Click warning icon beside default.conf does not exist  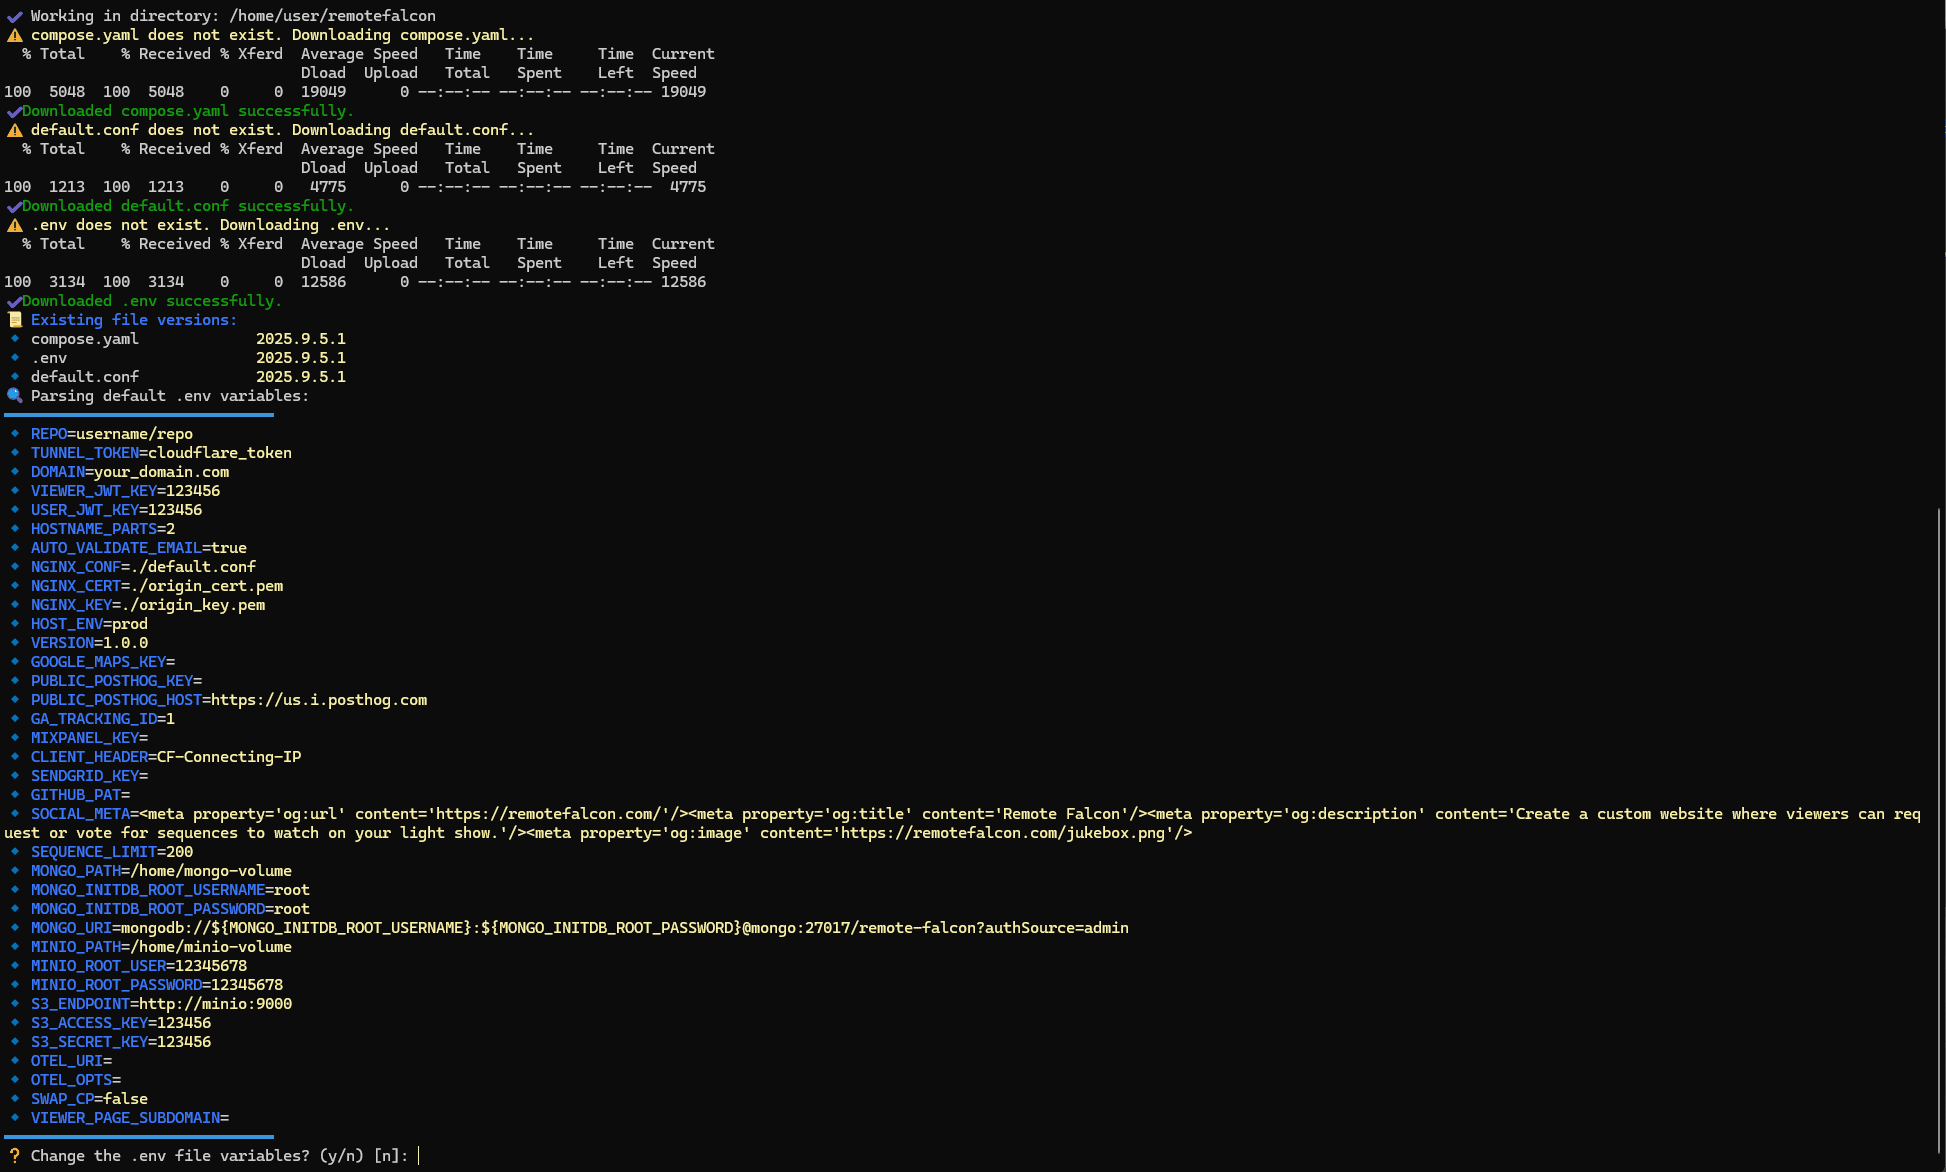(14, 130)
